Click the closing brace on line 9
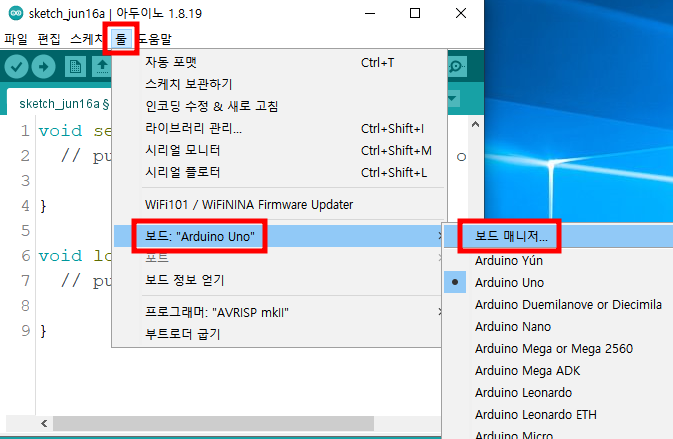The image size is (673, 439). (43, 331)
